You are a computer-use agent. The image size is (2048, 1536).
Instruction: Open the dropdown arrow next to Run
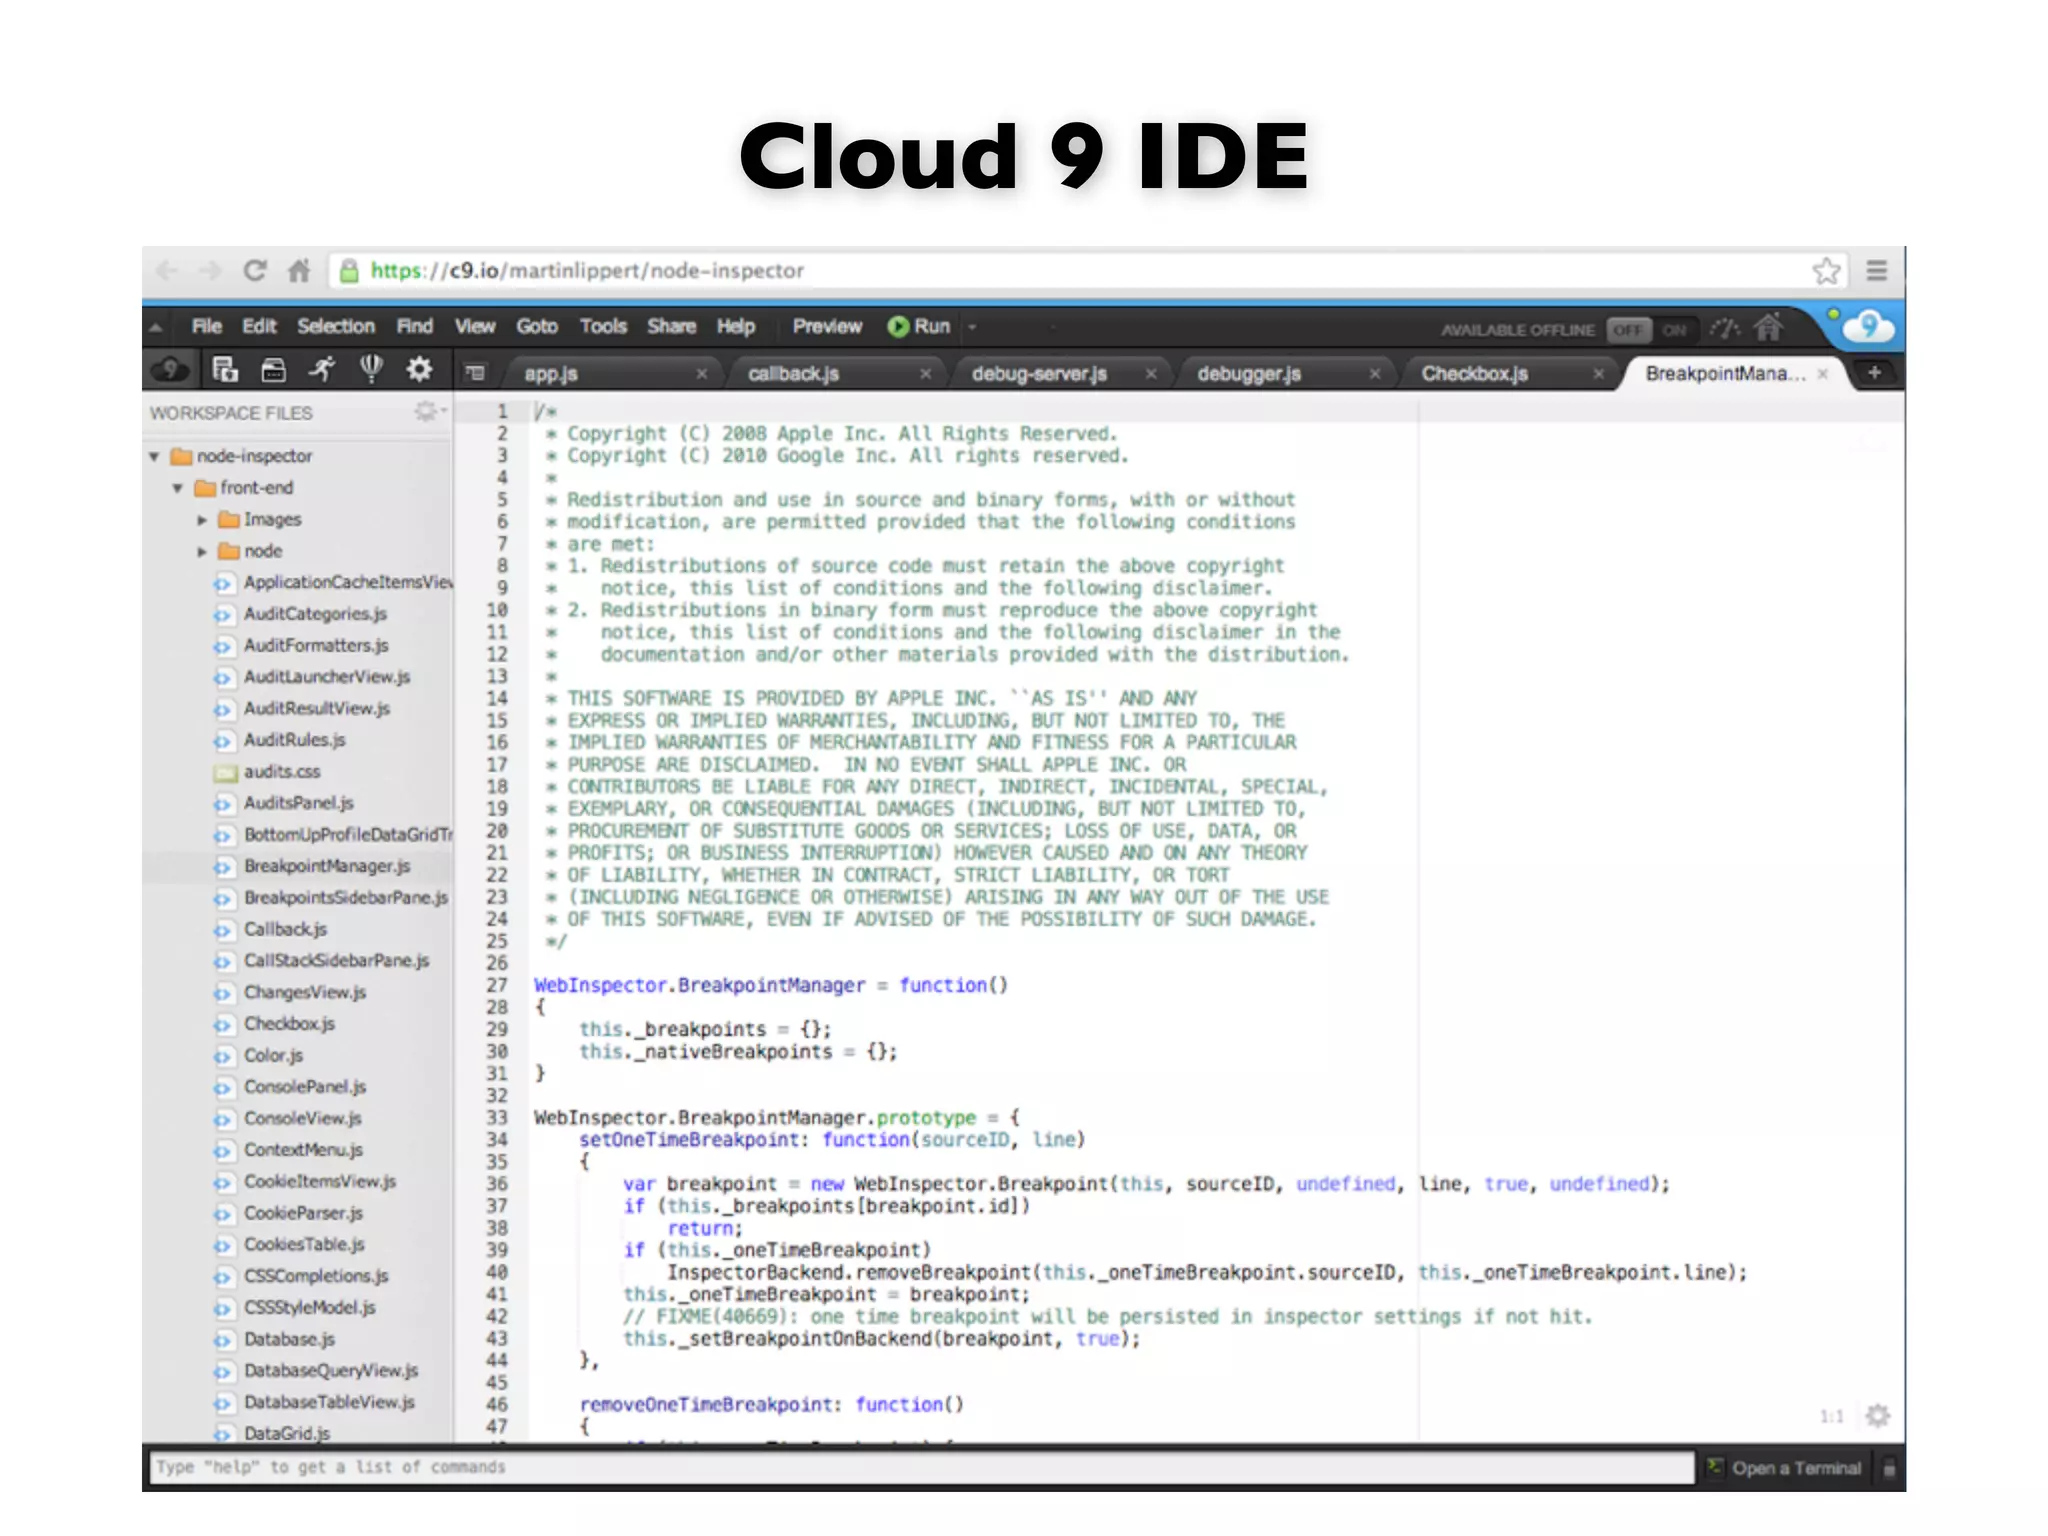coord(972,327)
